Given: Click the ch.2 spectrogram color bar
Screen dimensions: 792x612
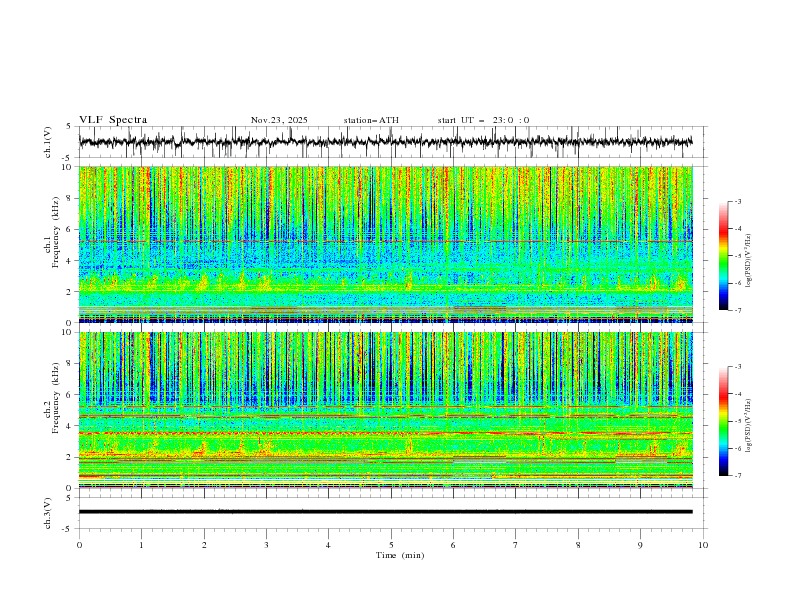Looking at the screenshot, I should tap(723, 421).
